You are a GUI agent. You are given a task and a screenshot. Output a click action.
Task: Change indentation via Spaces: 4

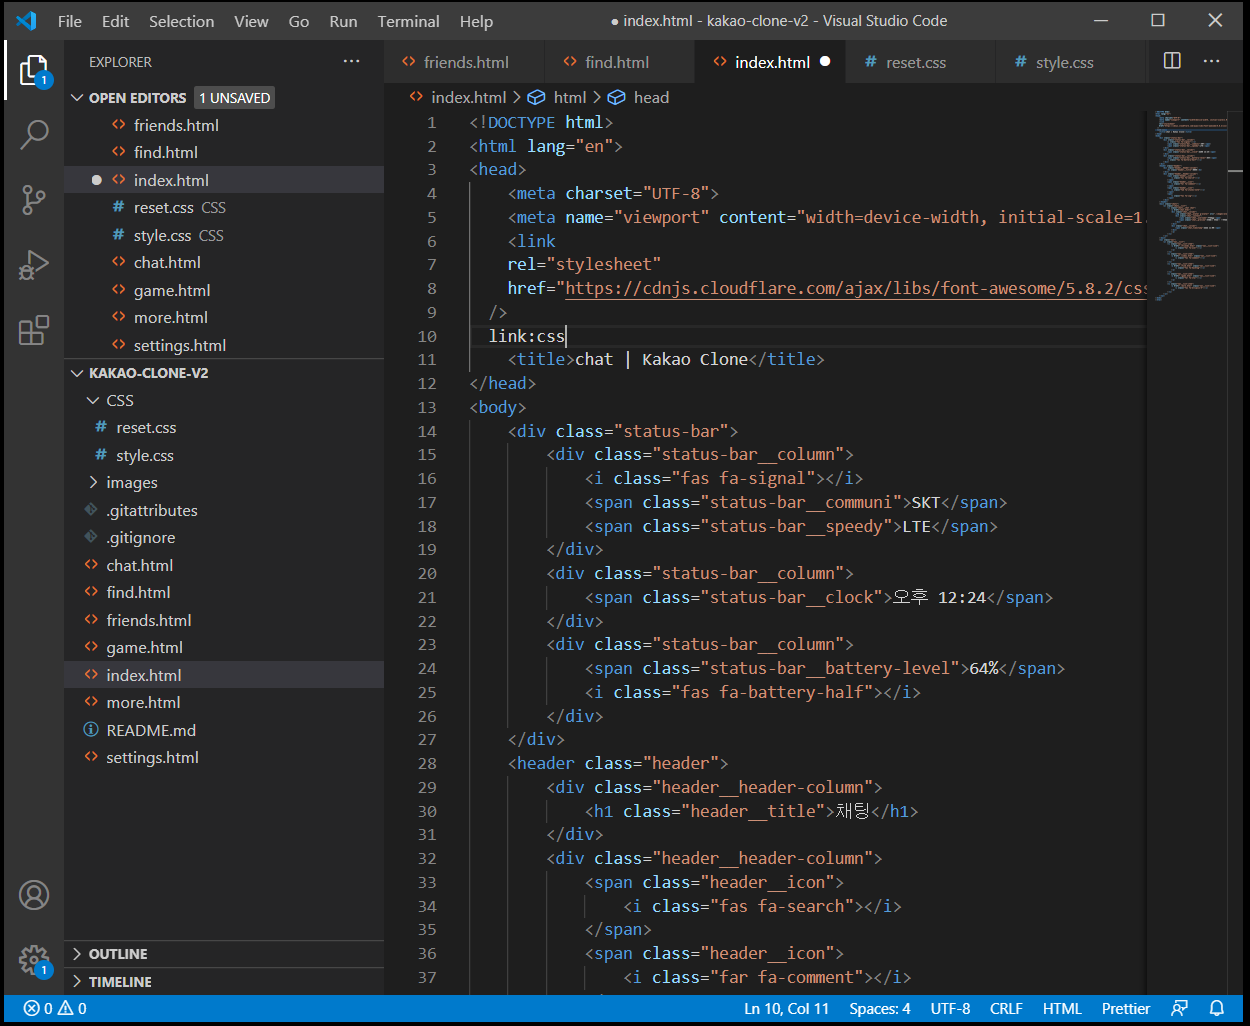pyautogui.click(x=880, y=1008)
